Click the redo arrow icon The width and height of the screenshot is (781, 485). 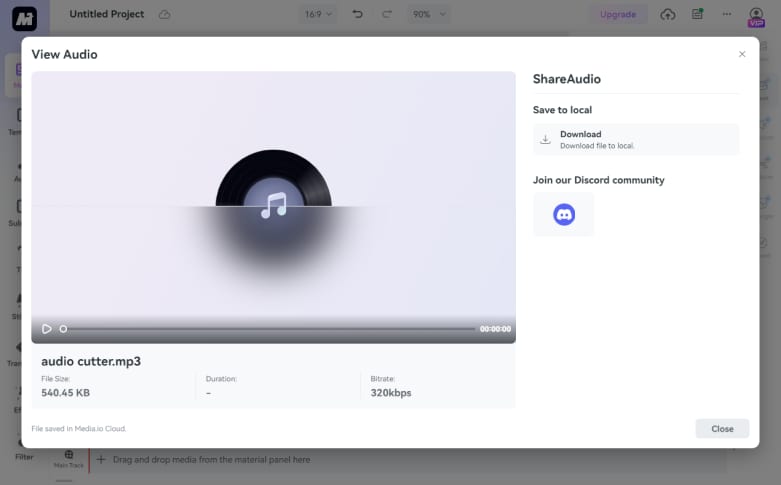point(387,14)
